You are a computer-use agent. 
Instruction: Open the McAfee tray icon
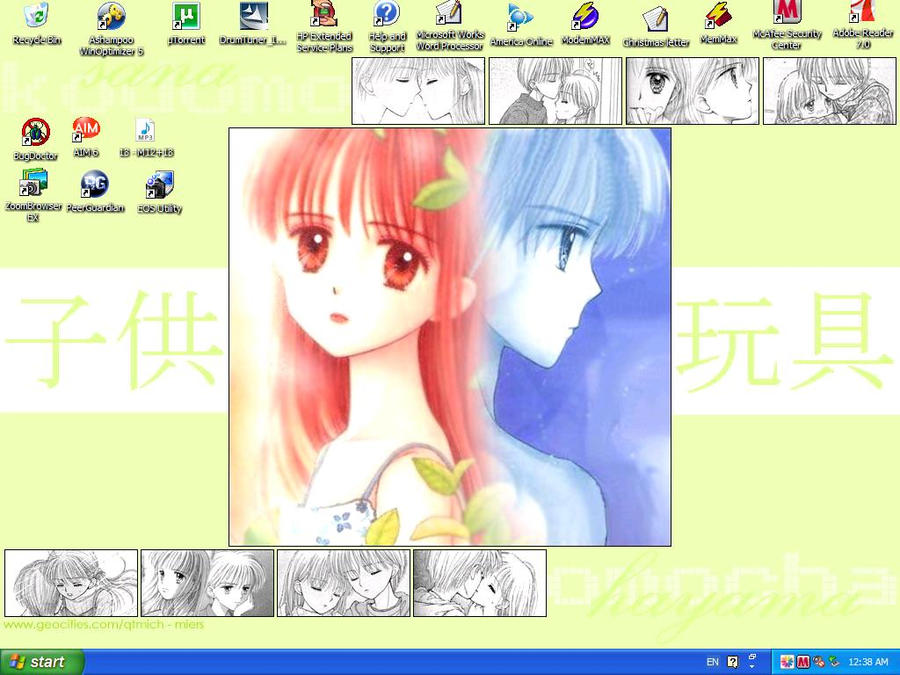(x=804, y=662)
